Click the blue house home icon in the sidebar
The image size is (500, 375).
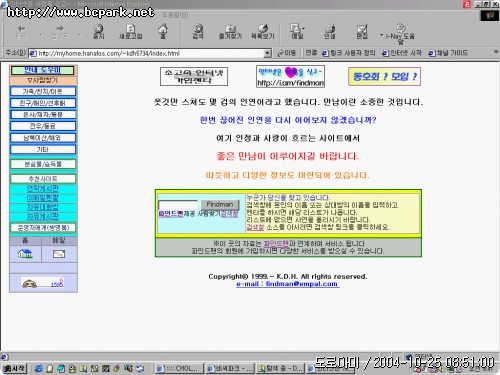[x=25, y=254]
